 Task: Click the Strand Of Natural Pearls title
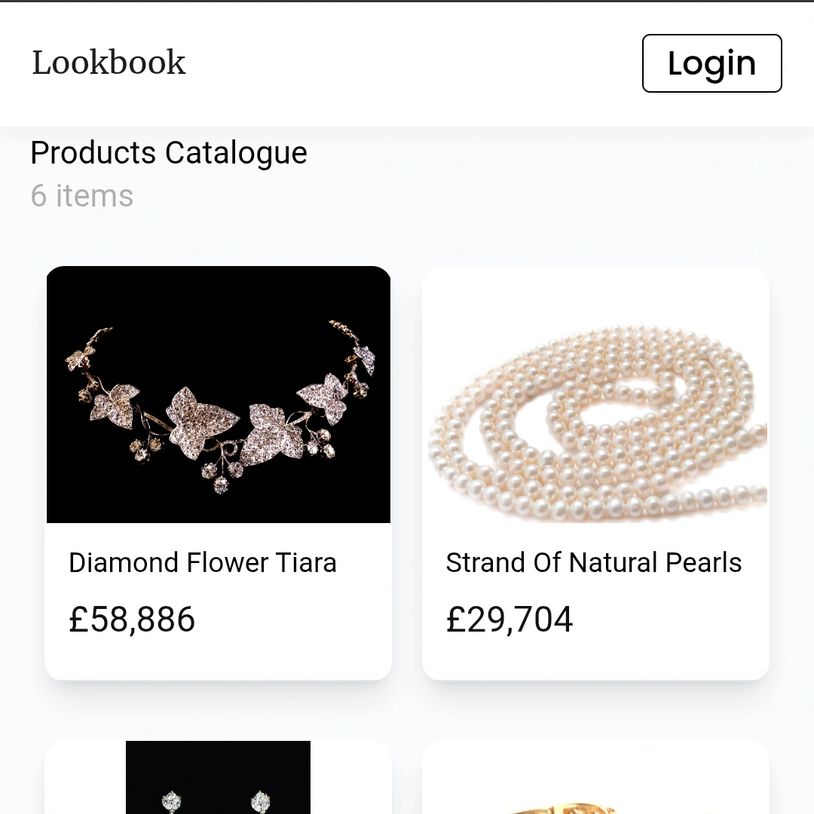pos(593,562)
